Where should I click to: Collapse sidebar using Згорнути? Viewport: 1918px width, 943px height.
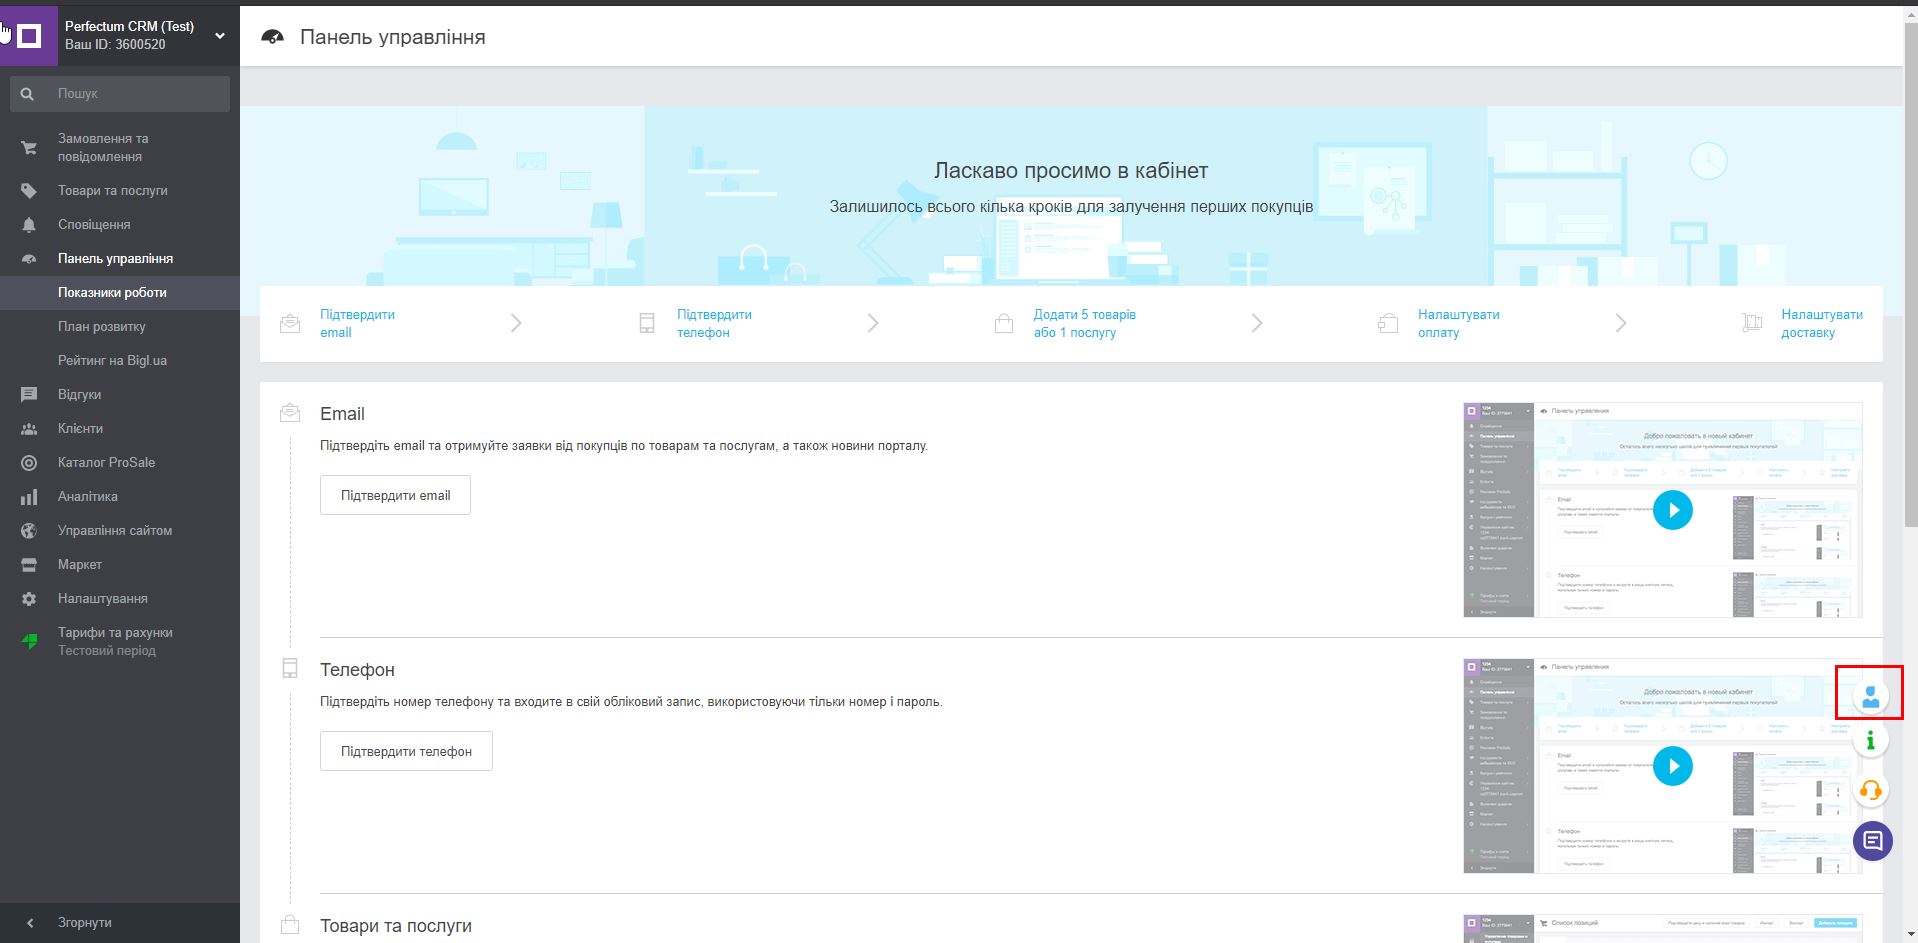pyautogui.click(x=84, y=923)
